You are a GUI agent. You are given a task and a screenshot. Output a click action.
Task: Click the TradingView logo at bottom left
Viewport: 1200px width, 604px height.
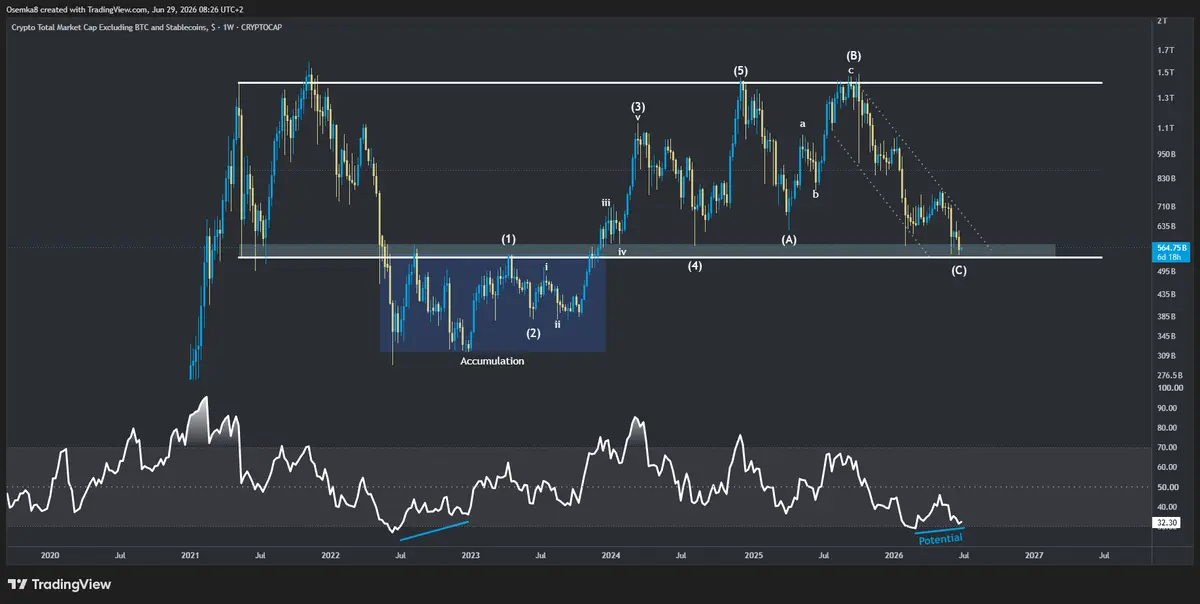tap(59, 584)
